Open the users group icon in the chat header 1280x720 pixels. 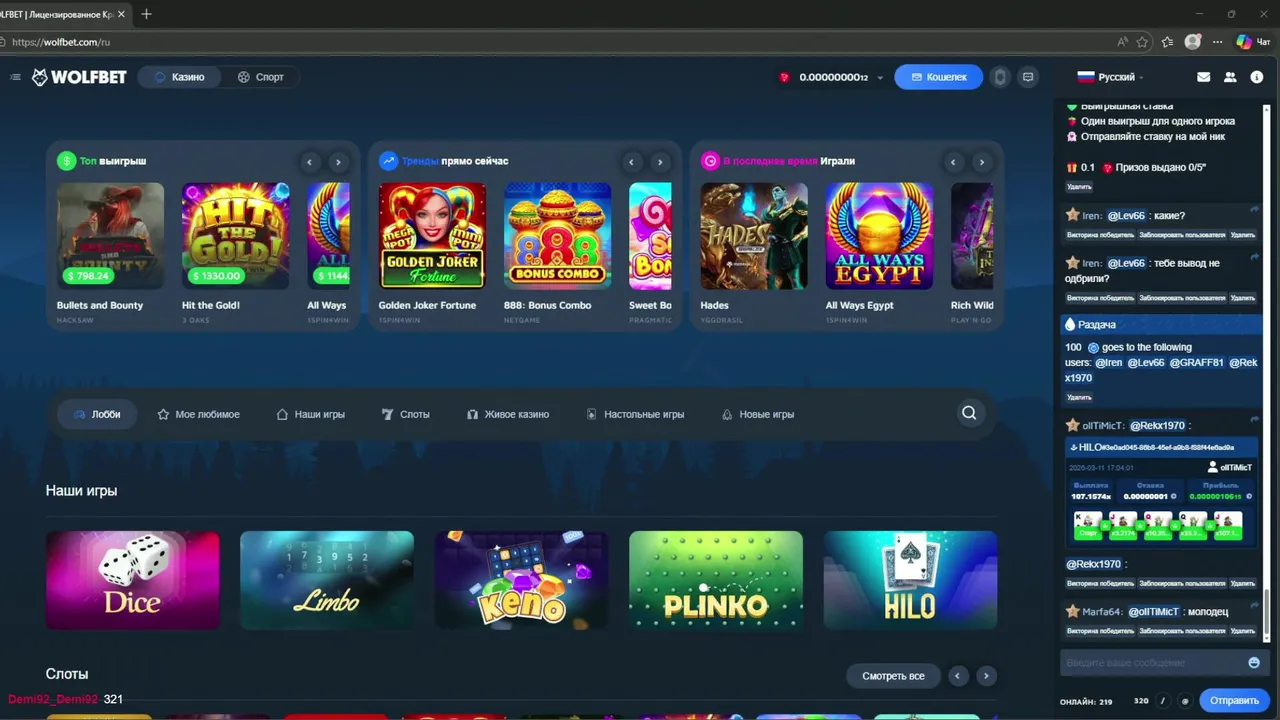coord(1230,77)
